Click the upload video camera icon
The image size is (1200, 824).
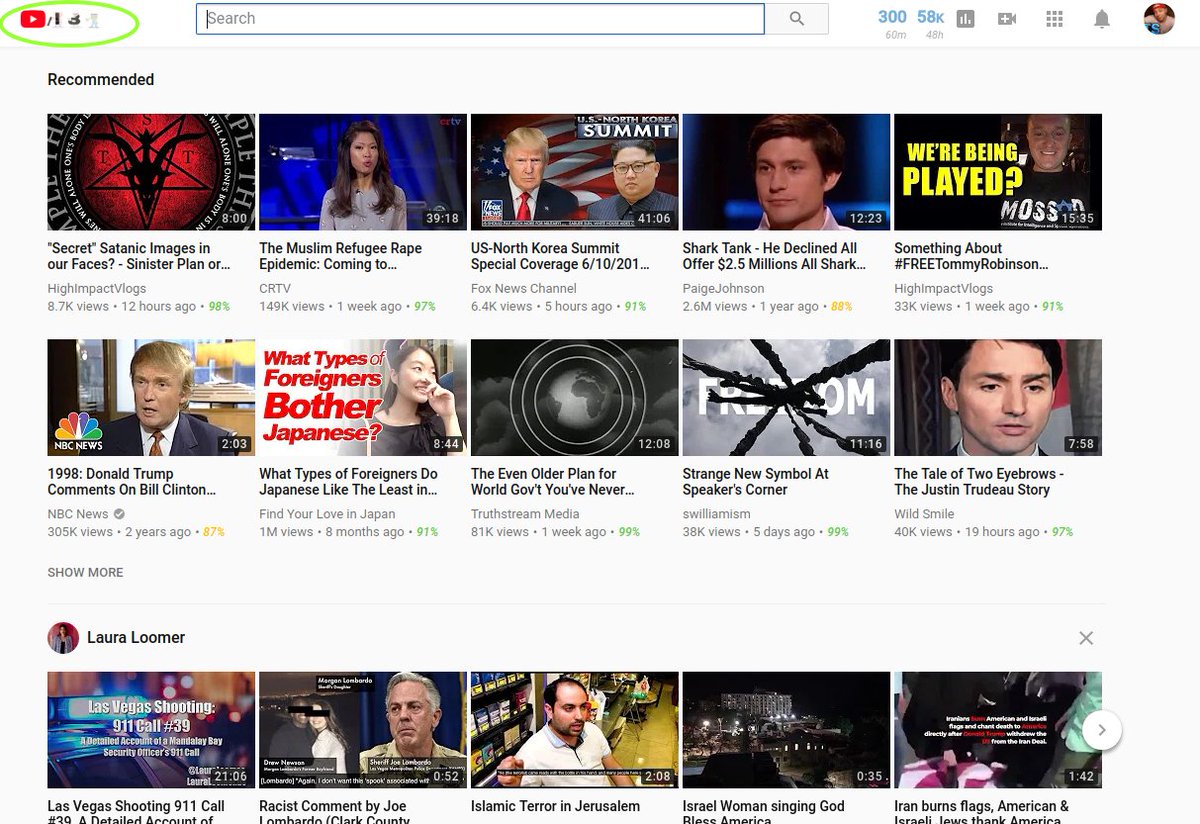(x=1007, y=19)
